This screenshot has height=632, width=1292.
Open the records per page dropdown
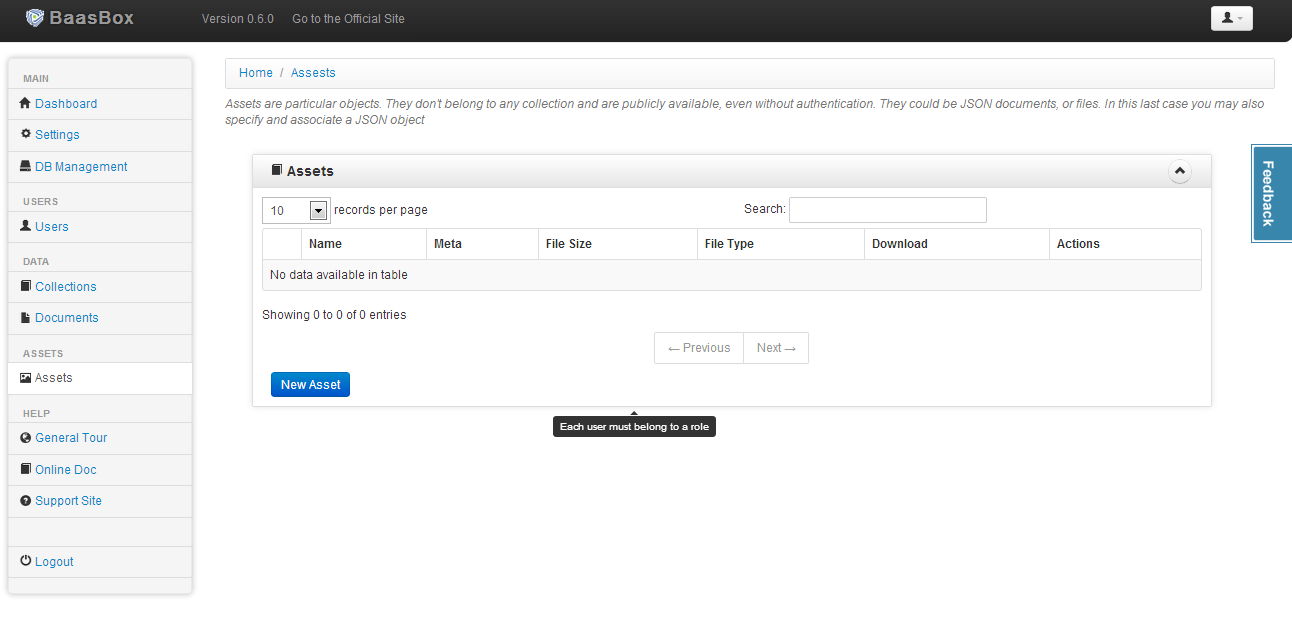(x=296, y=211)
